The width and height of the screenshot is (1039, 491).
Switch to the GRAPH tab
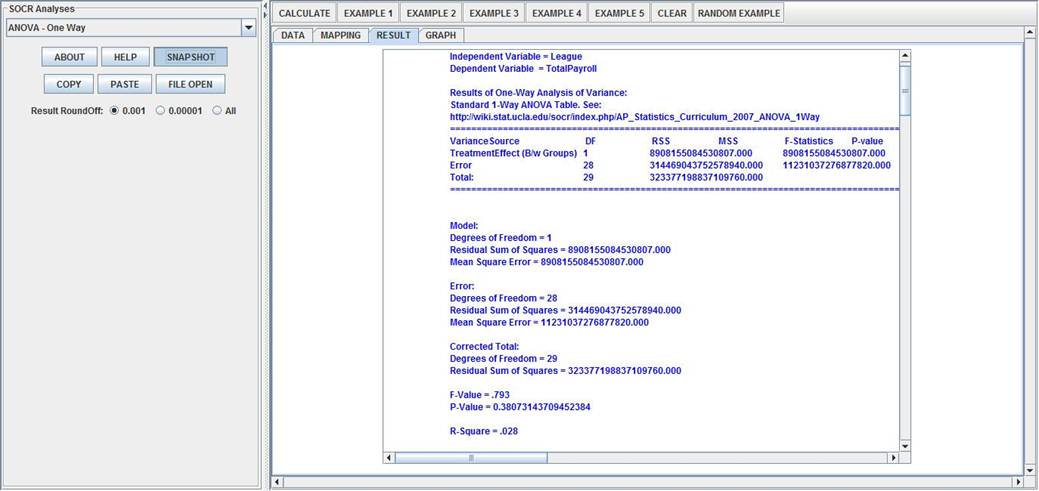coord(440,35)
